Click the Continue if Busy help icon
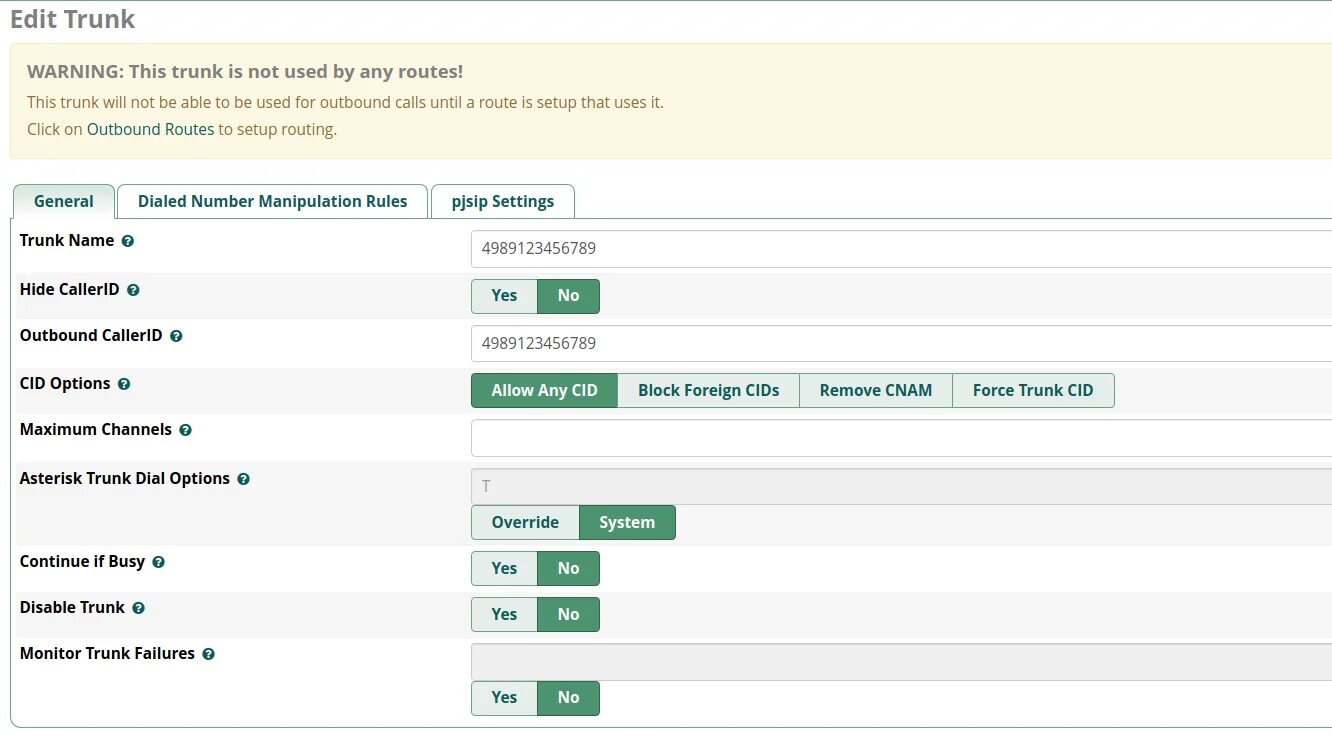 [x=158, y=562]
